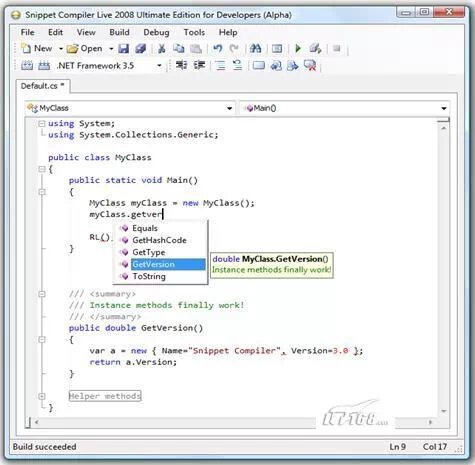Click the split handle above vertical scrollbar
Image resolution: width=475 pixels, height=465 pixels.
coord(444,120)
